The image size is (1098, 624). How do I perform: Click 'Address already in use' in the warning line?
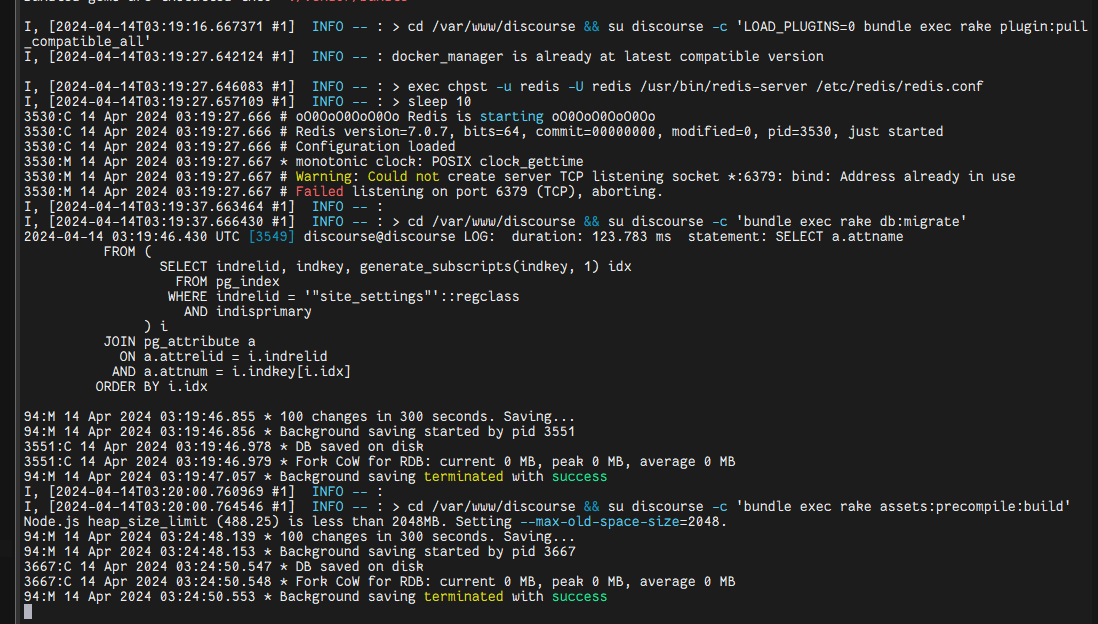tap(927, 177)
